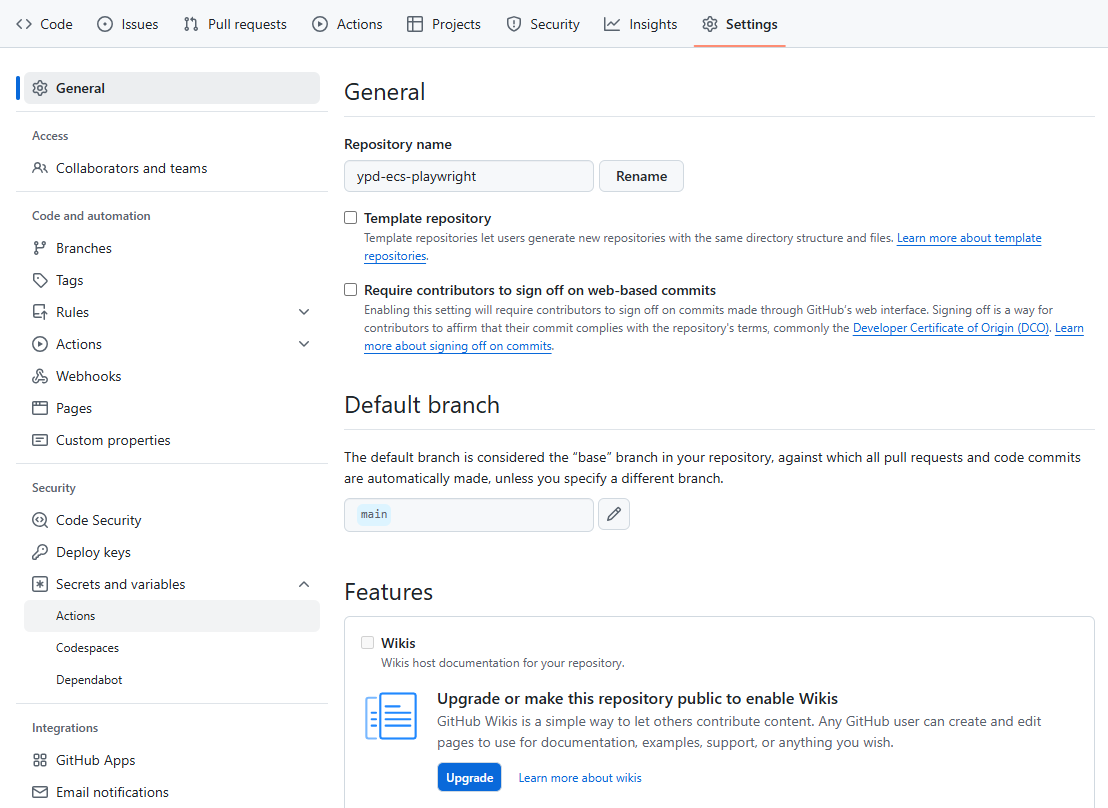Screen dimensions: 1108x808
Task: Expand the Rules section chevron
Action: point(304,312)
